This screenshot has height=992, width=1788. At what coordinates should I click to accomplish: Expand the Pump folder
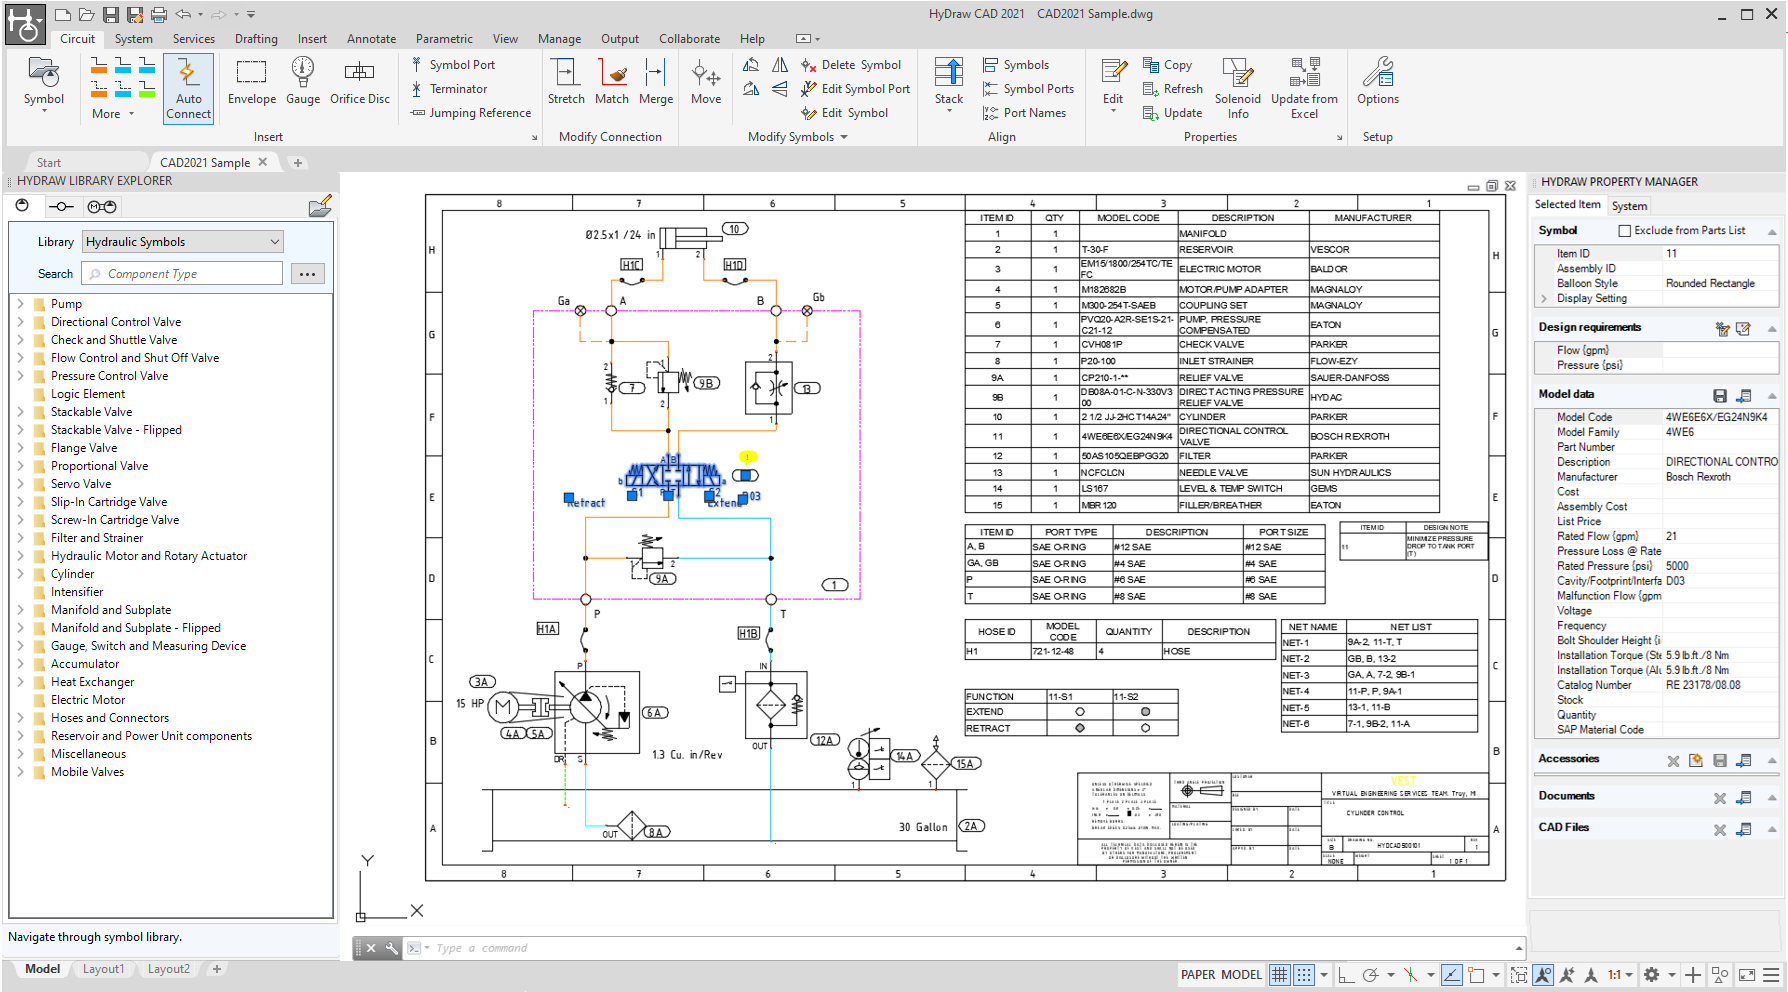coord(20,304)
